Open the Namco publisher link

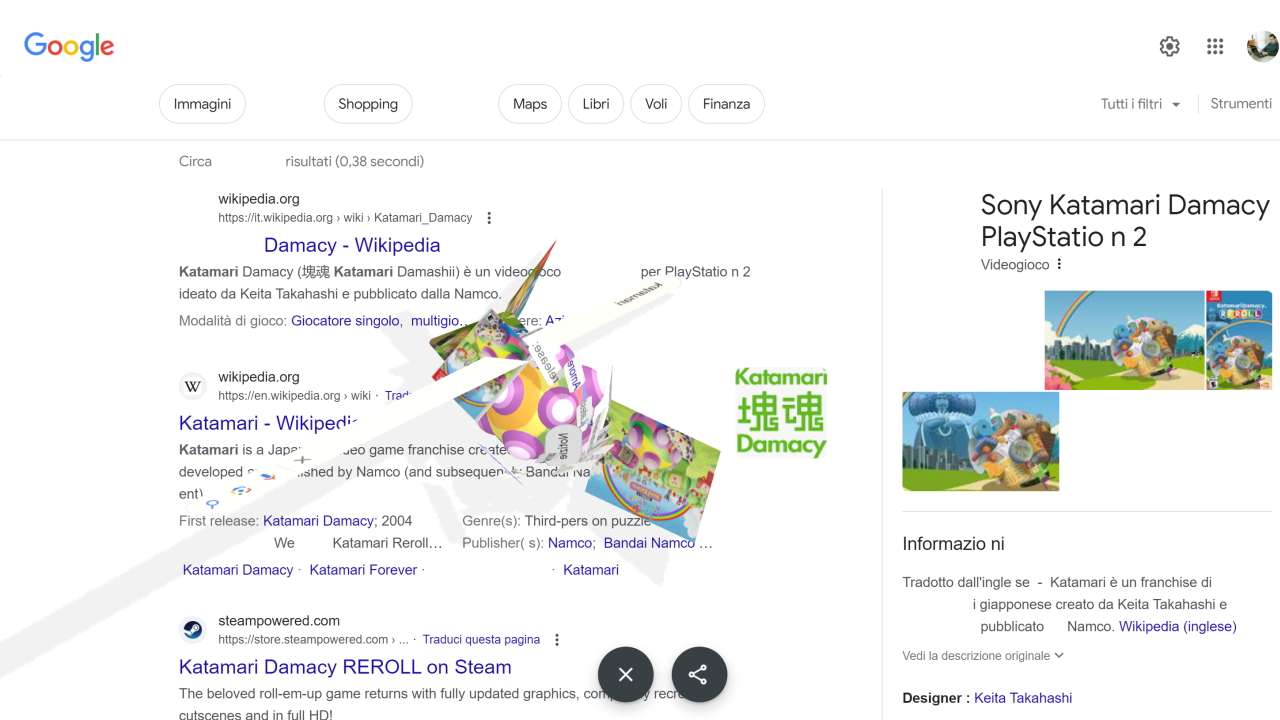(x=570, y=543)
